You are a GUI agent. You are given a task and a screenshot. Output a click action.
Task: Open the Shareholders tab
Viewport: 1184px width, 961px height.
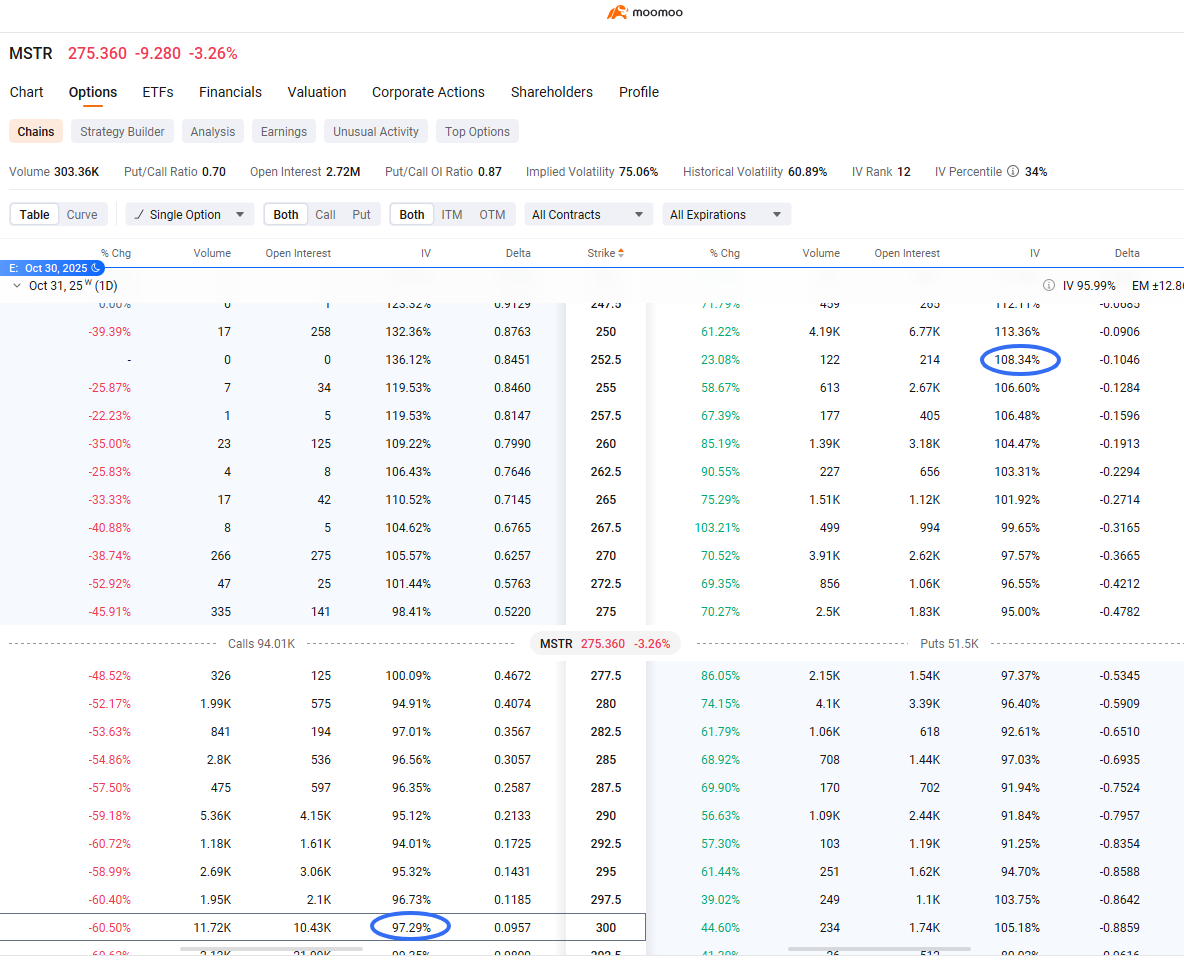pos(552,92)
